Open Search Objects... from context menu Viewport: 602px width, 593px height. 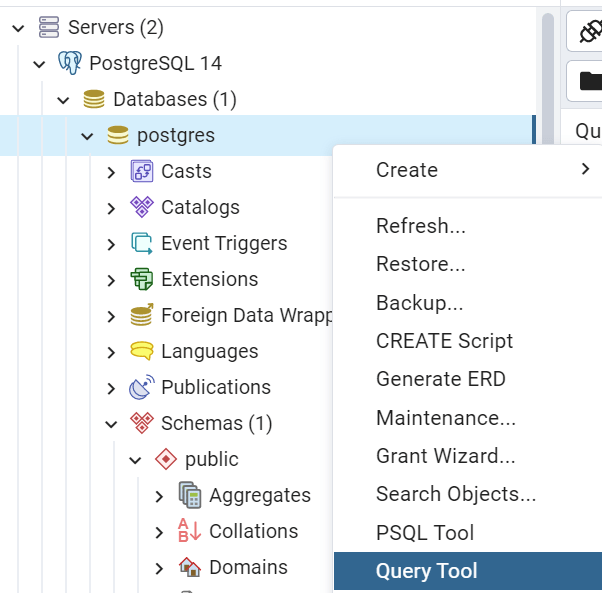(468, 494)
